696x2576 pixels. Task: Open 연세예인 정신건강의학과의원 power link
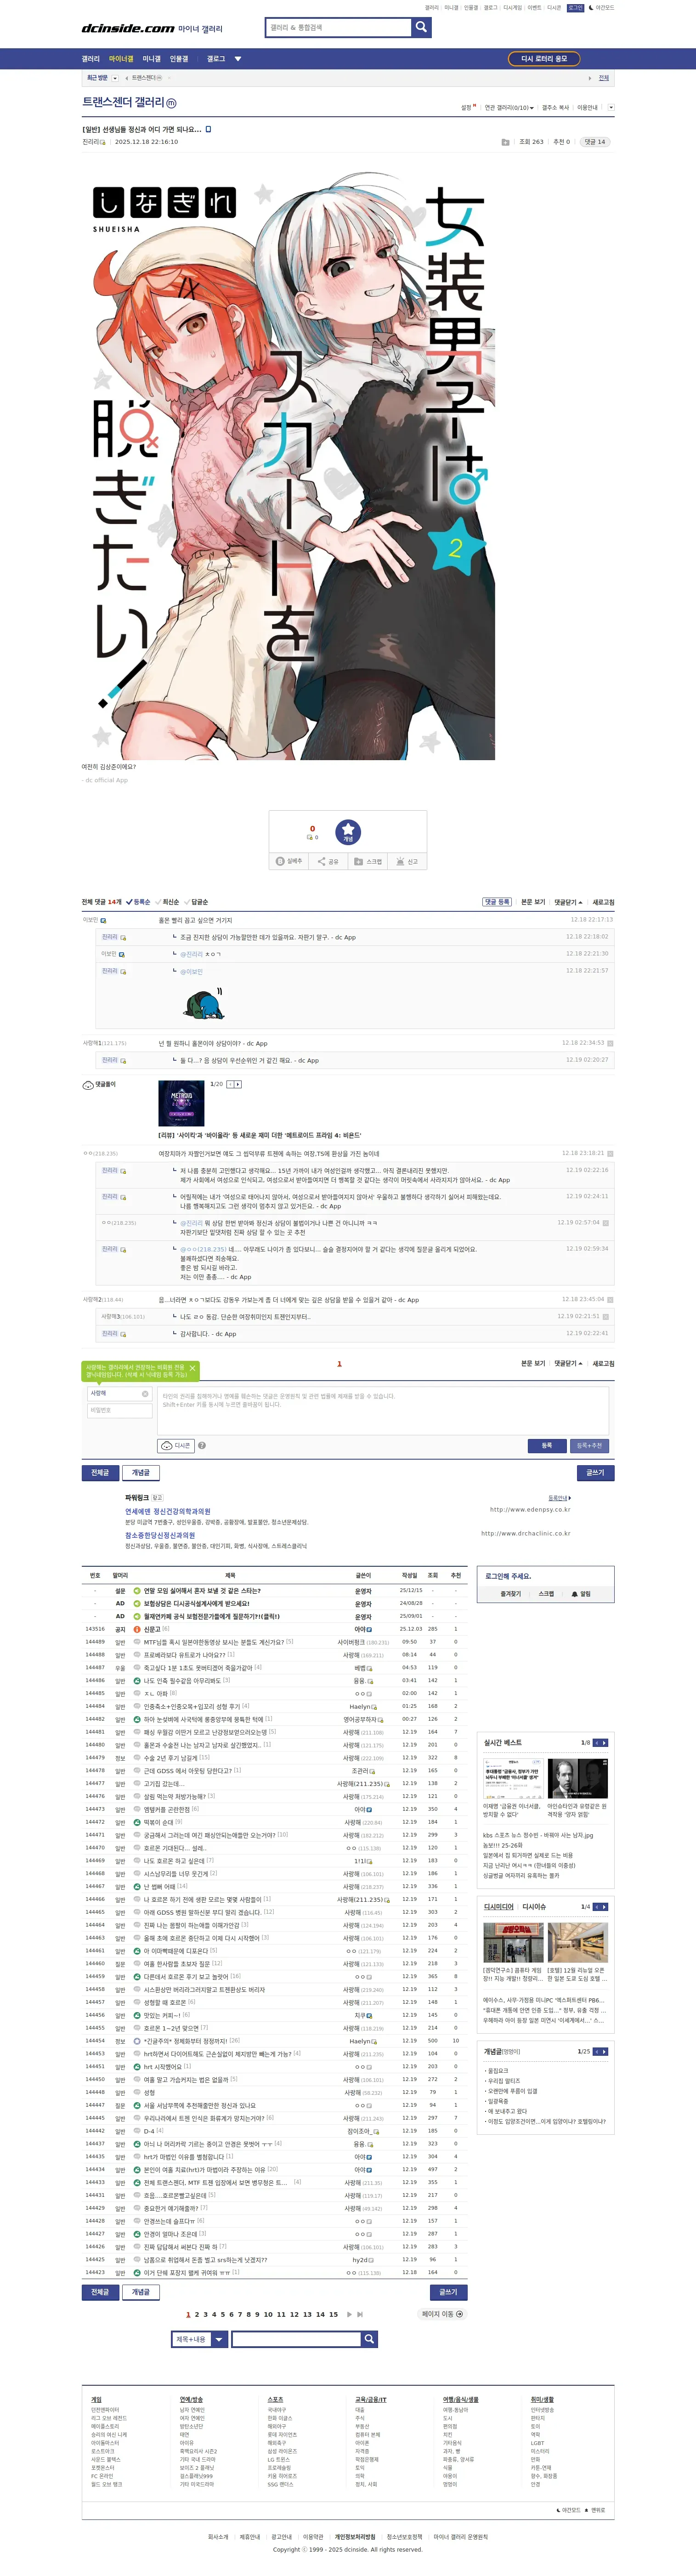(x=167, y=1511)
